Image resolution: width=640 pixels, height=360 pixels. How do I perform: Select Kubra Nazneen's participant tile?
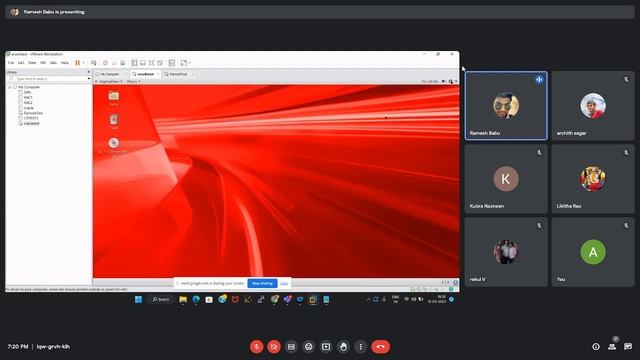pos(506,179)
